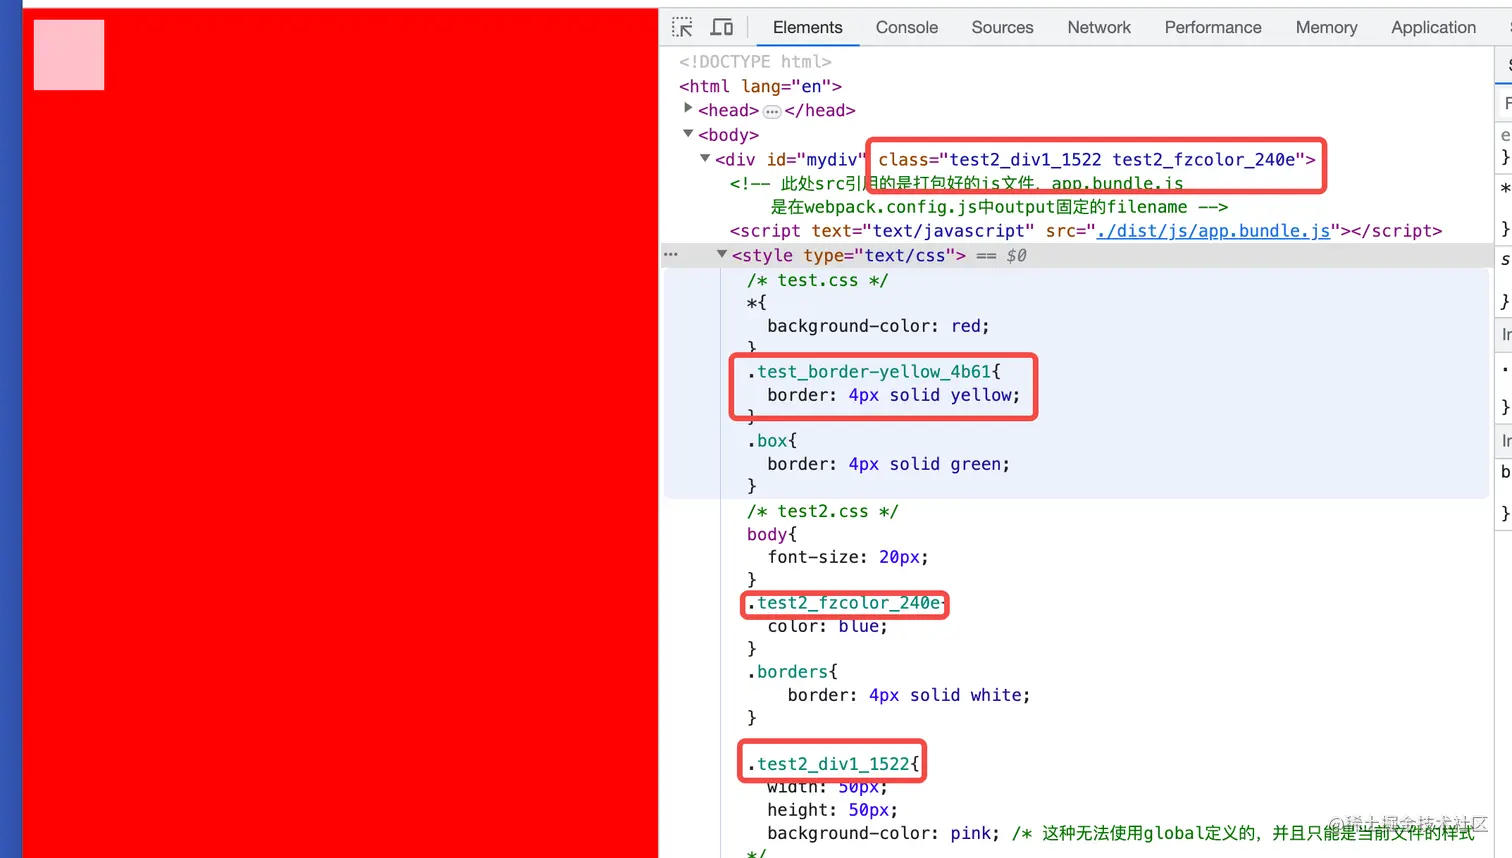
Task: Open the Application tab
Action: coord(1433,27)
